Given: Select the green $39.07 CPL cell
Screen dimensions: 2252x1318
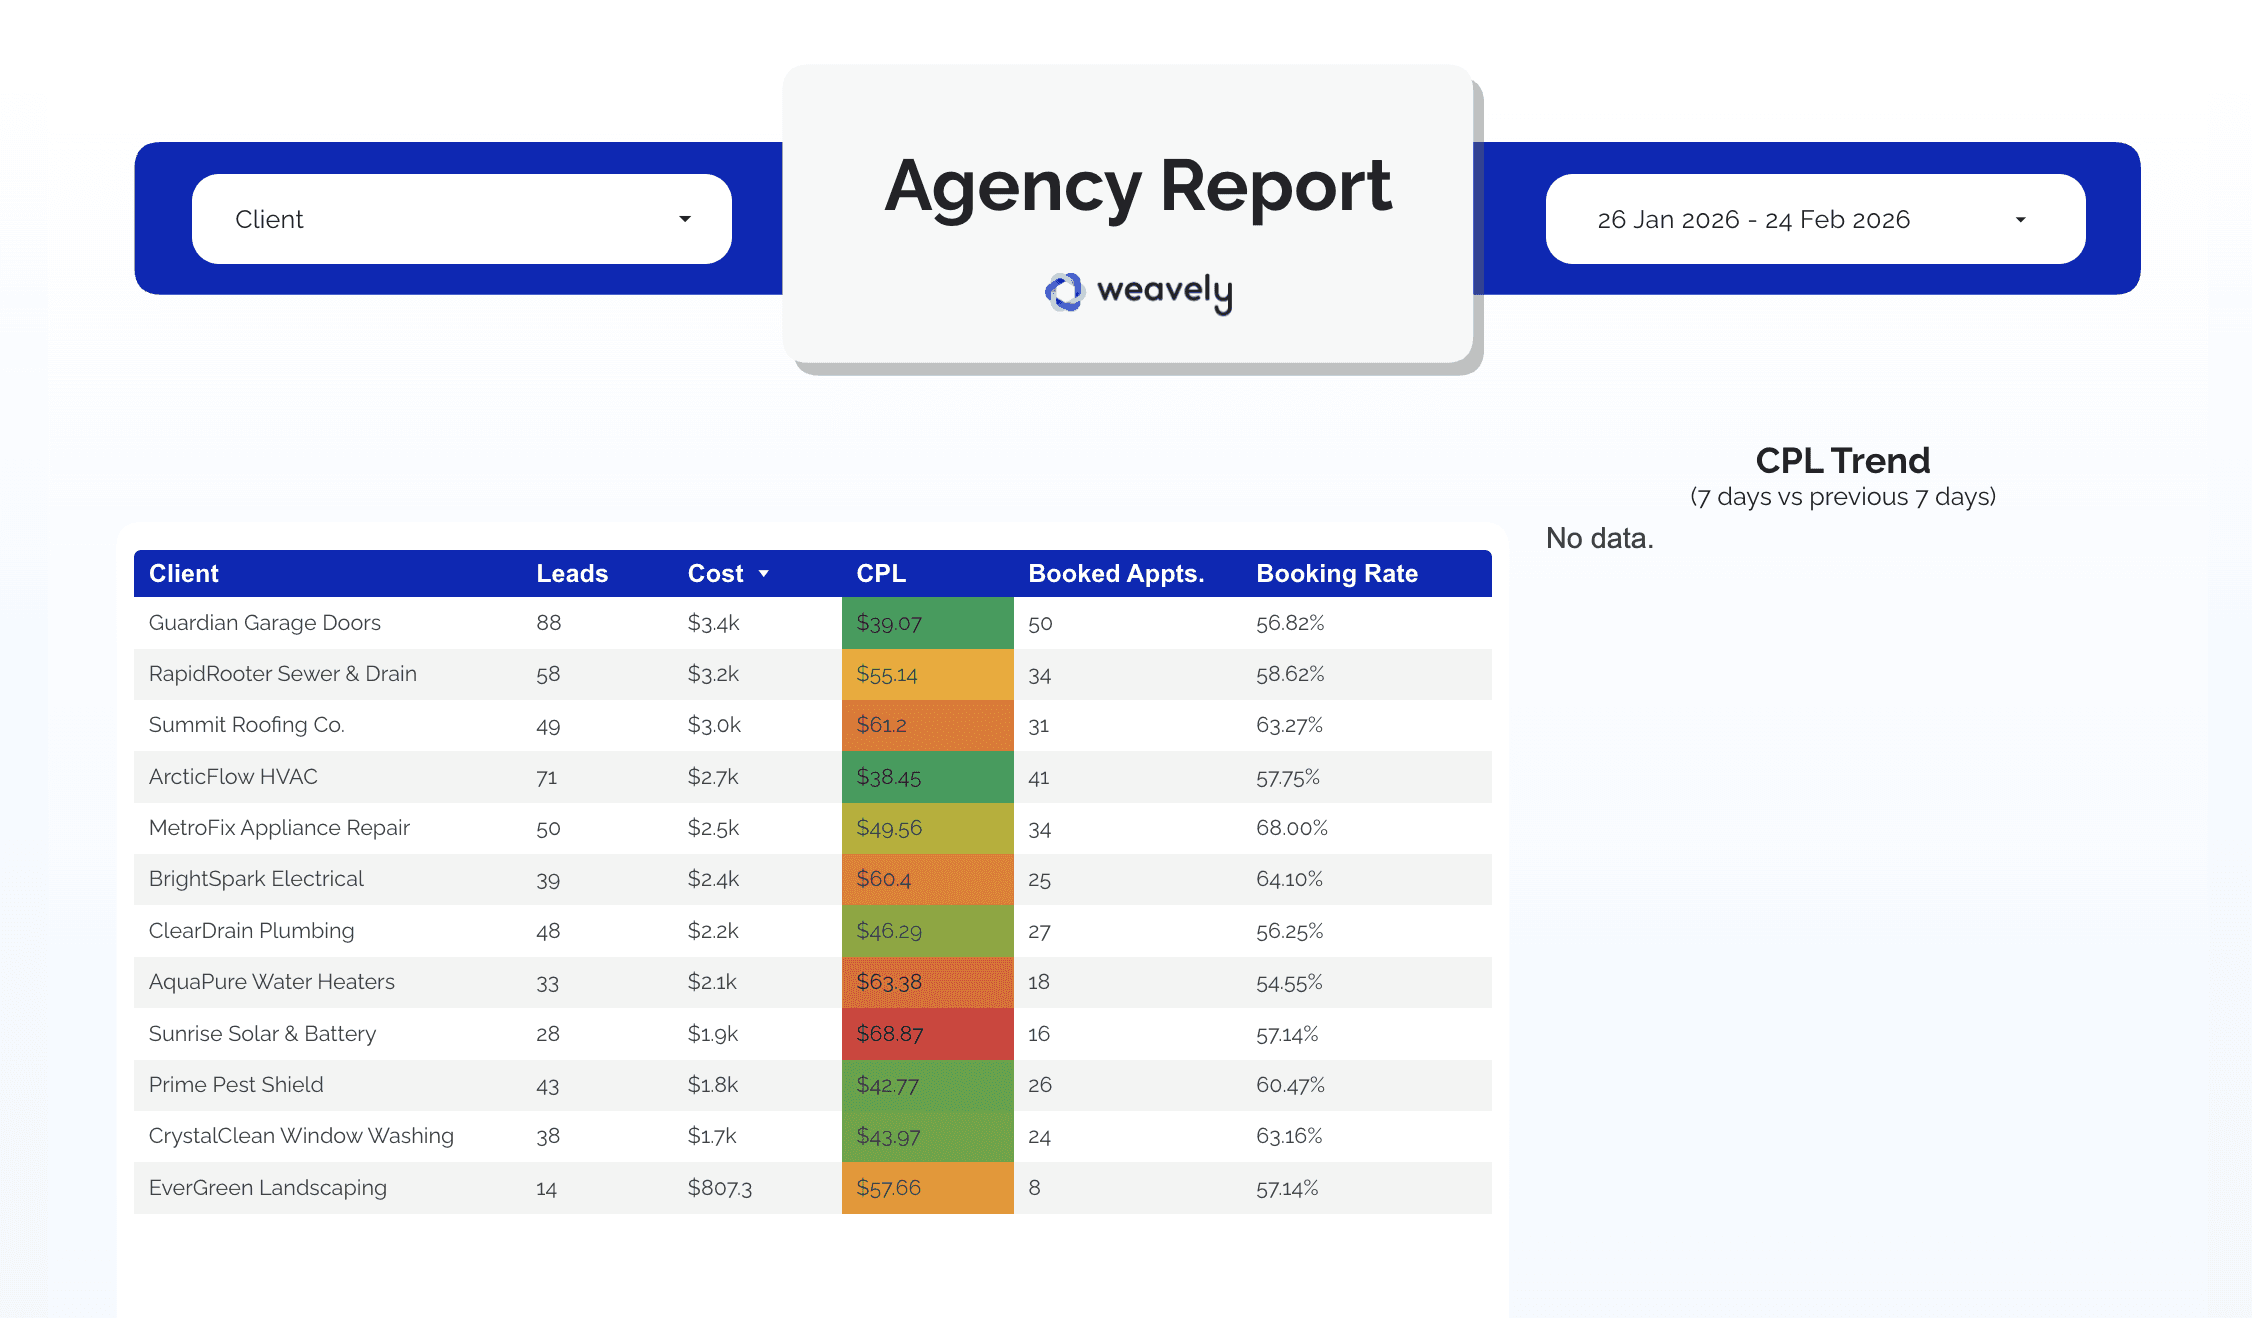Looking at the screenshot, I should pyautogui.click(x=927, y=623).
